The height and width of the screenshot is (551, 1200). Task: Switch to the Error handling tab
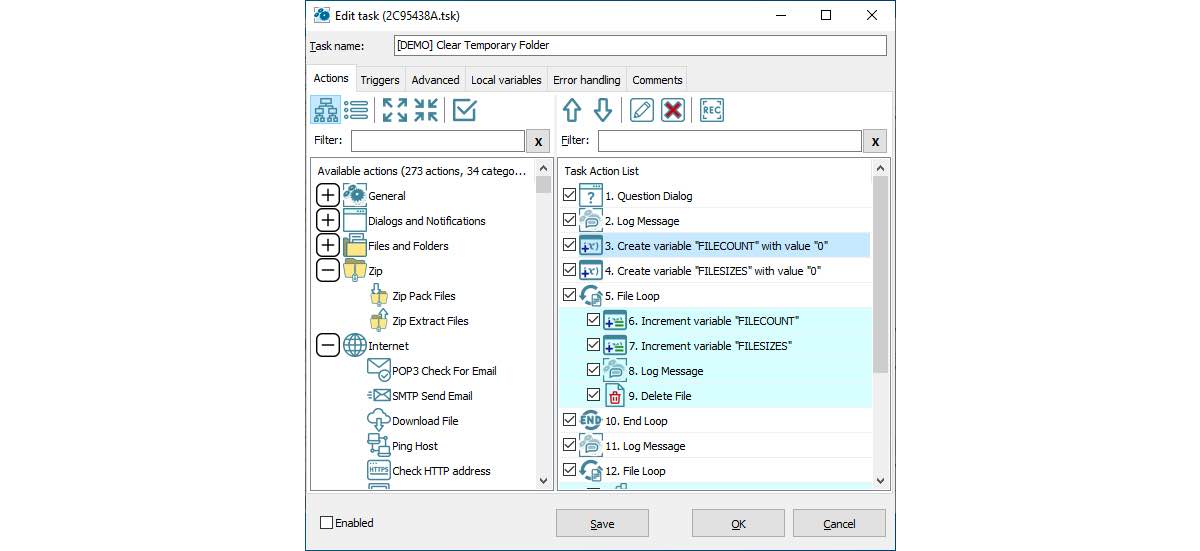(587, 80)
